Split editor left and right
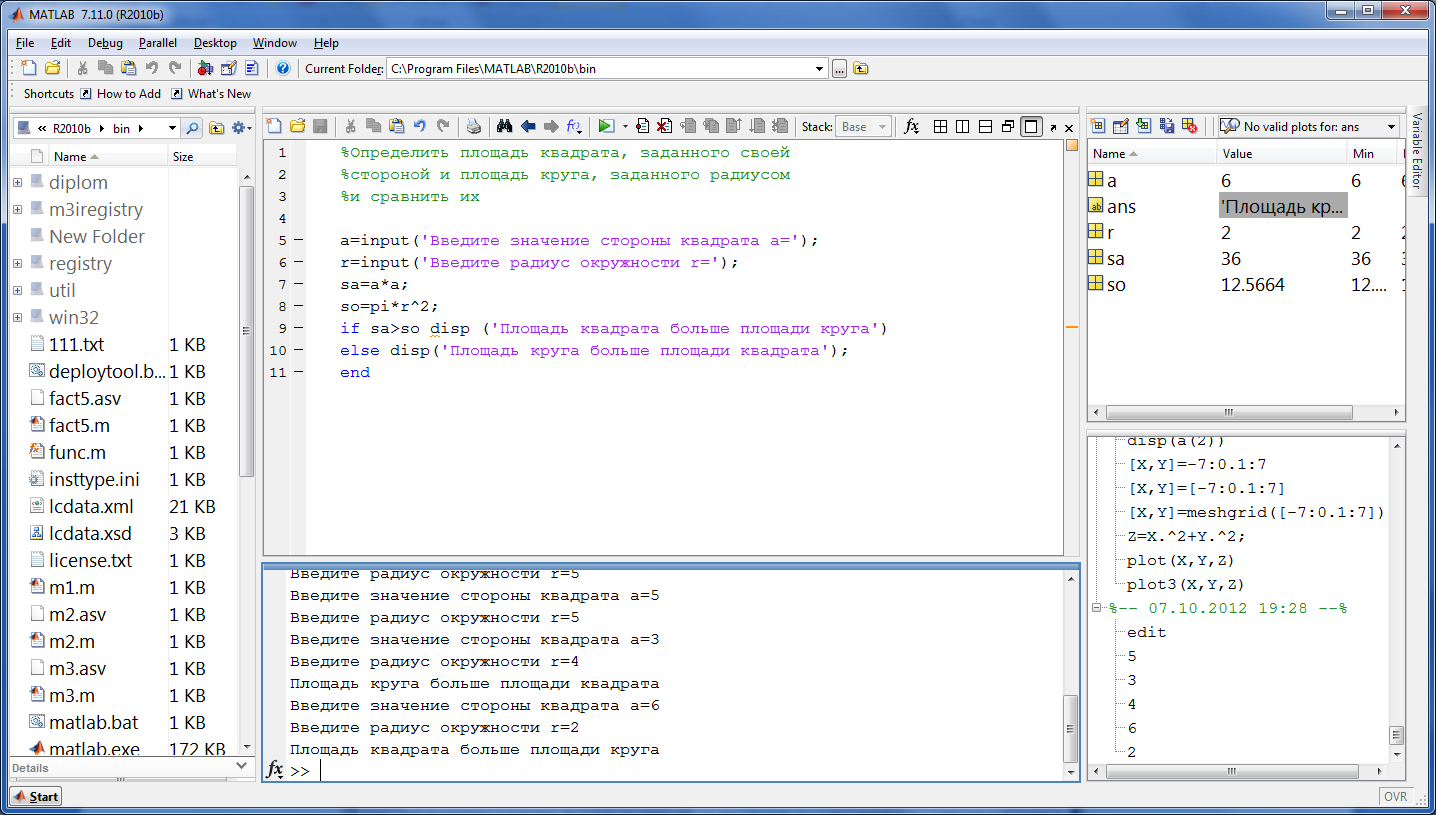Viewport: 1436px width, 815px height. [962, 126]
